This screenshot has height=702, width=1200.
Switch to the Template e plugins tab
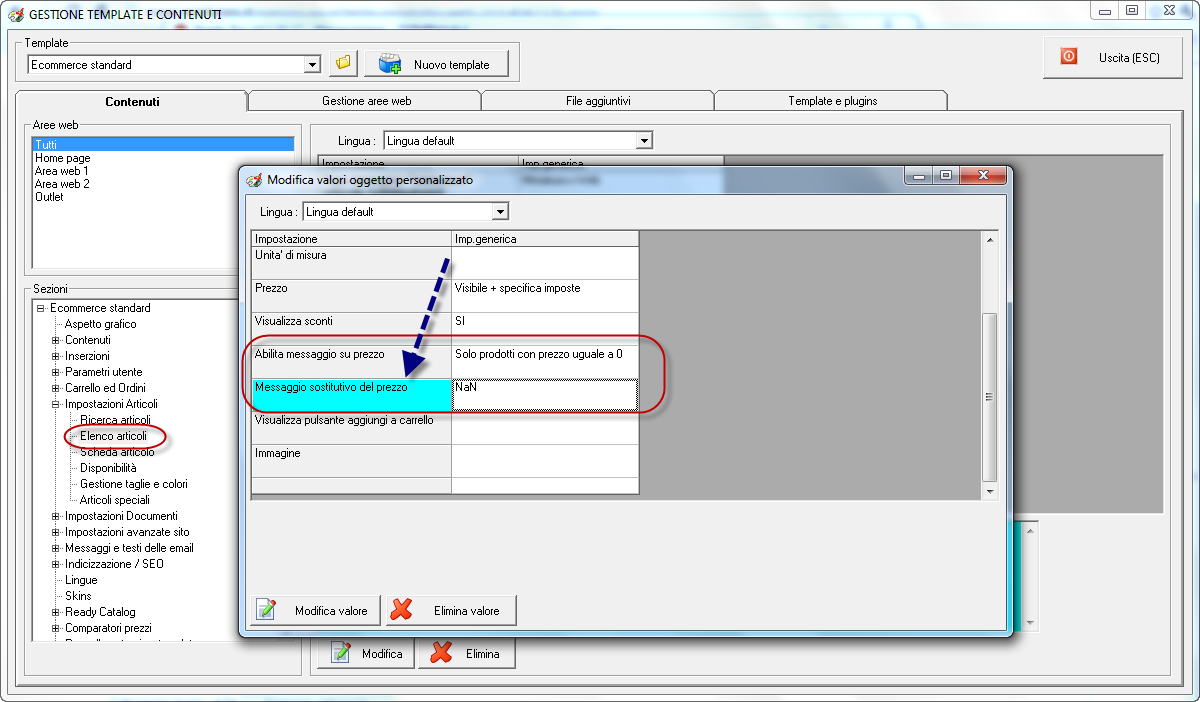pos(832,101)
